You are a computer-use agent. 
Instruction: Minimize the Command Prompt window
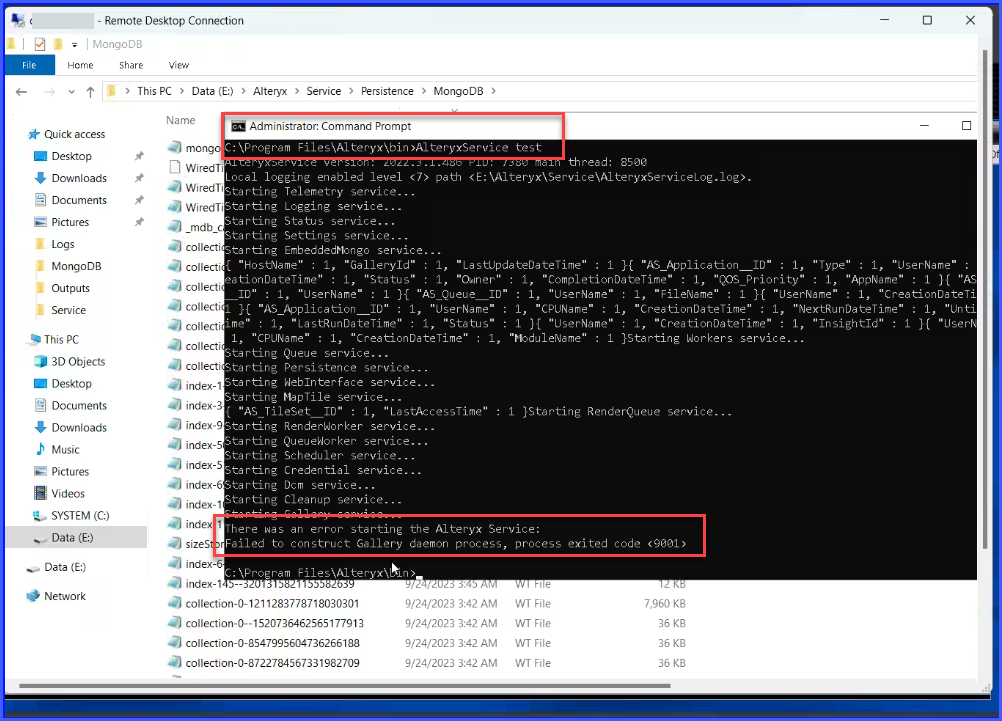924,126
